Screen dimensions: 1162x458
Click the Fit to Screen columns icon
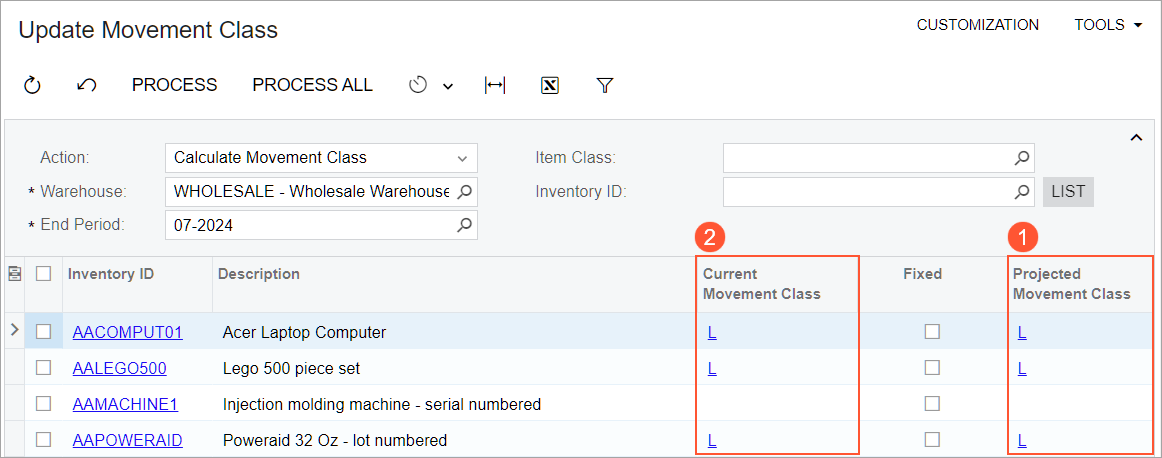494,86
